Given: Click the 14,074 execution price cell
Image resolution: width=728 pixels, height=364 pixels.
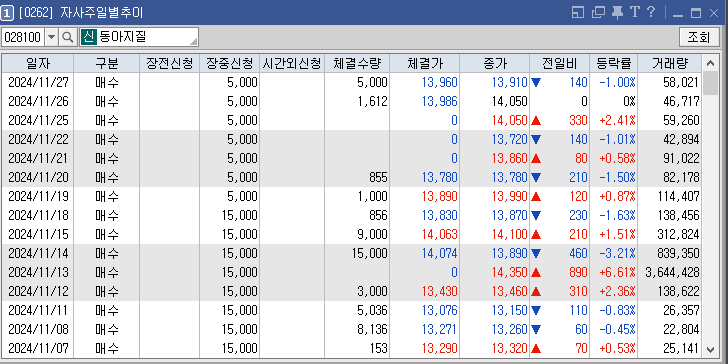Looking at the screenshot, I should [x=424, y=254].
